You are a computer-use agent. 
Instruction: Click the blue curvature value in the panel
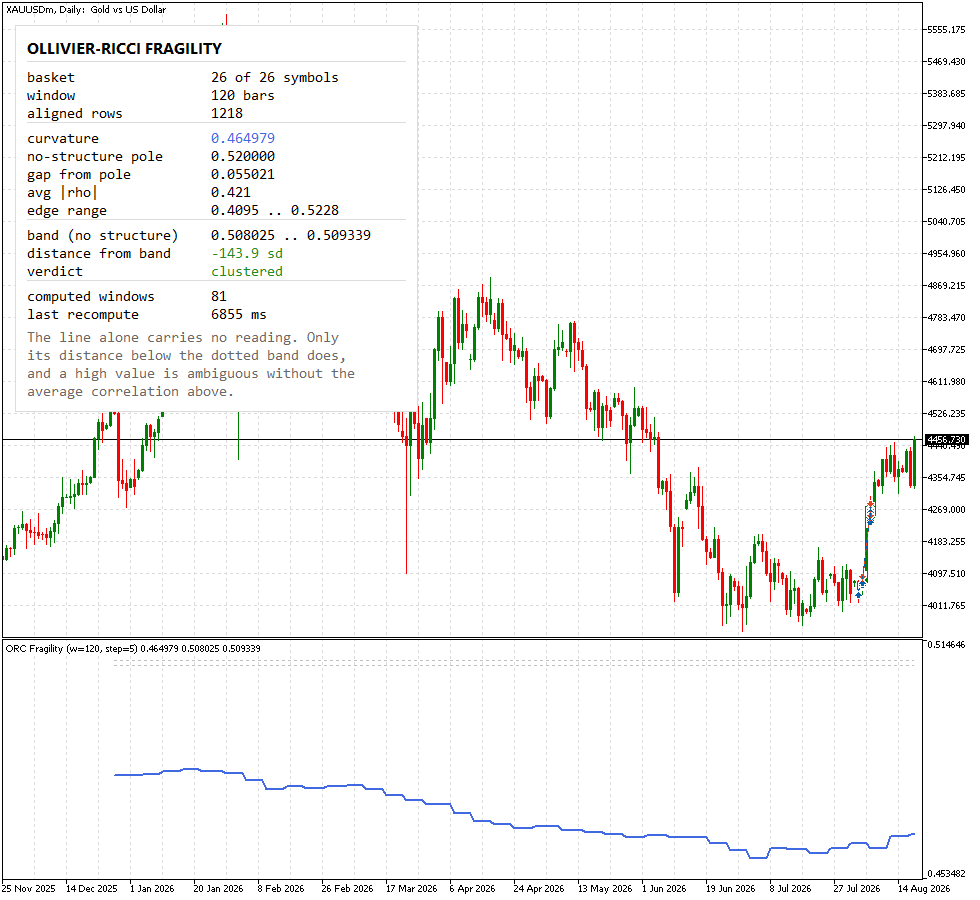click(x=242, y=138)
